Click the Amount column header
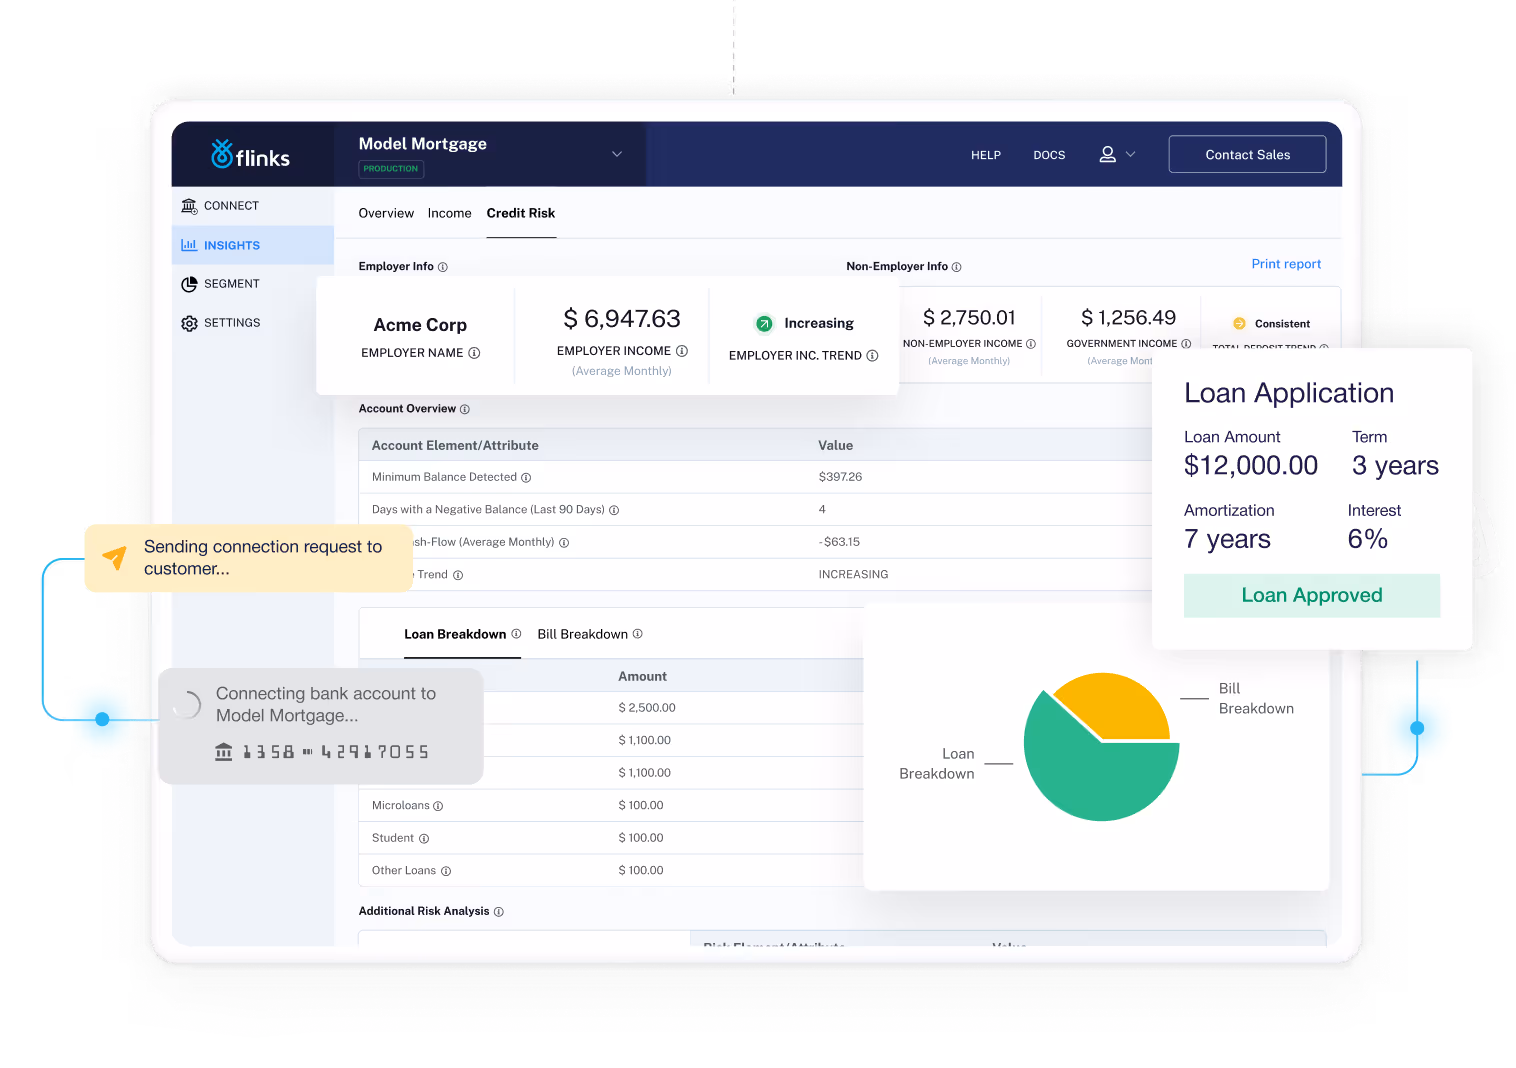Image resolution: width=1516 pixels, height=1068 pixels. pos(642,677)
